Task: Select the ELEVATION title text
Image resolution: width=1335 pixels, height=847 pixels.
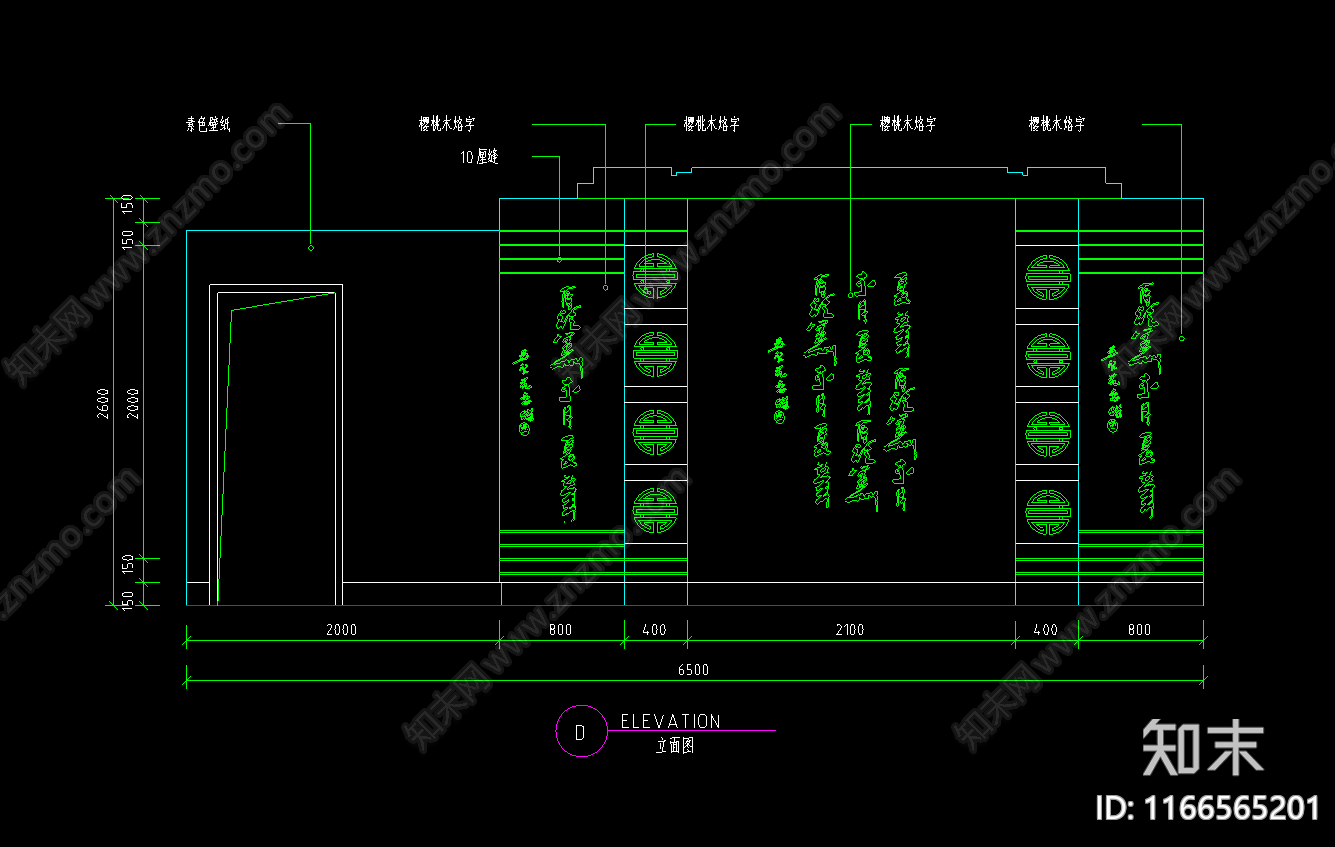Action: point(670,721)
